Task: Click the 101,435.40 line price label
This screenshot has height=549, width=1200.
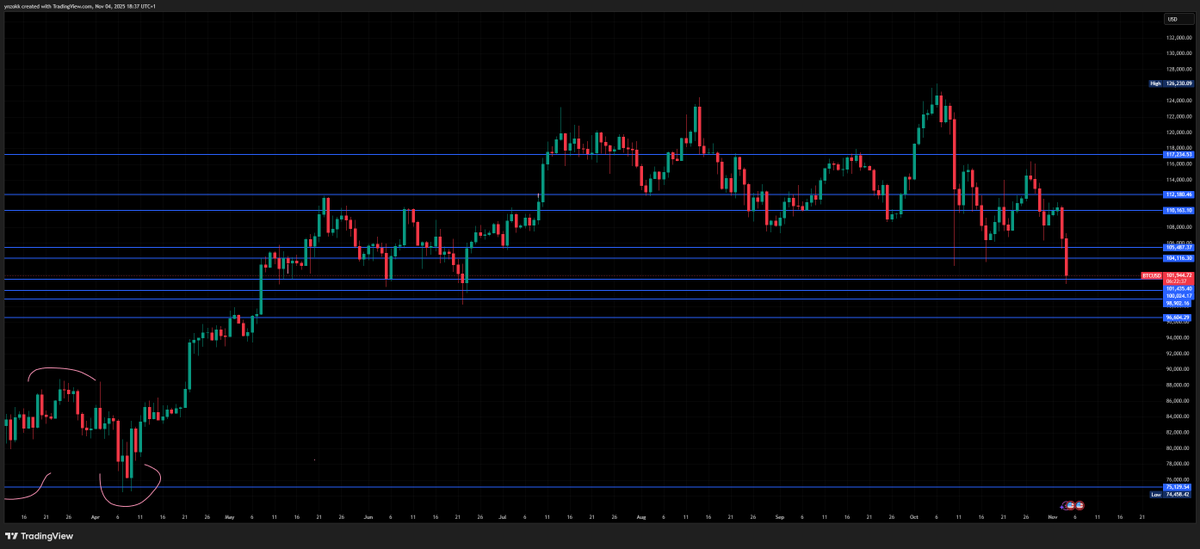Action: tap(1179, 289)
